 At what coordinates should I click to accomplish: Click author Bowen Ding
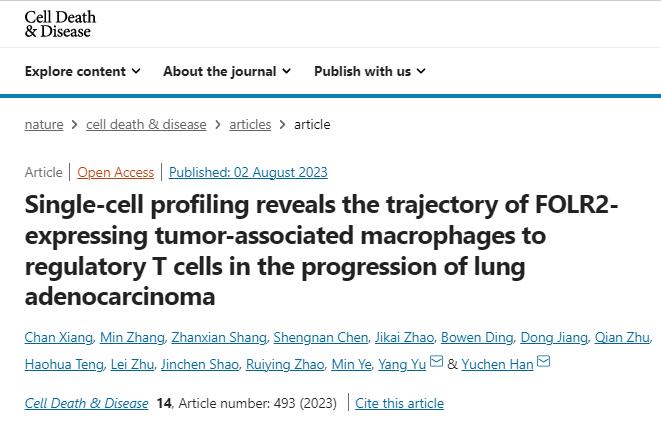point(477,337)
